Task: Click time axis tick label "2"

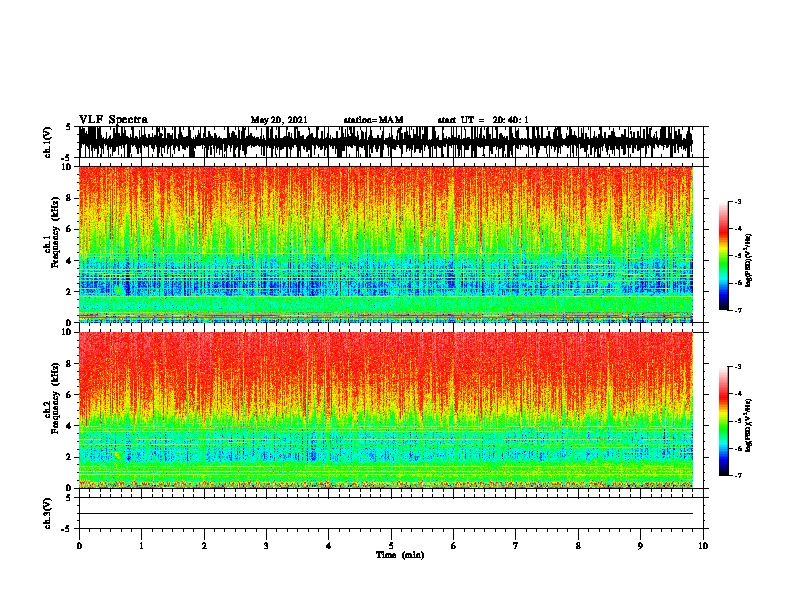Action: tap(204, 546)
